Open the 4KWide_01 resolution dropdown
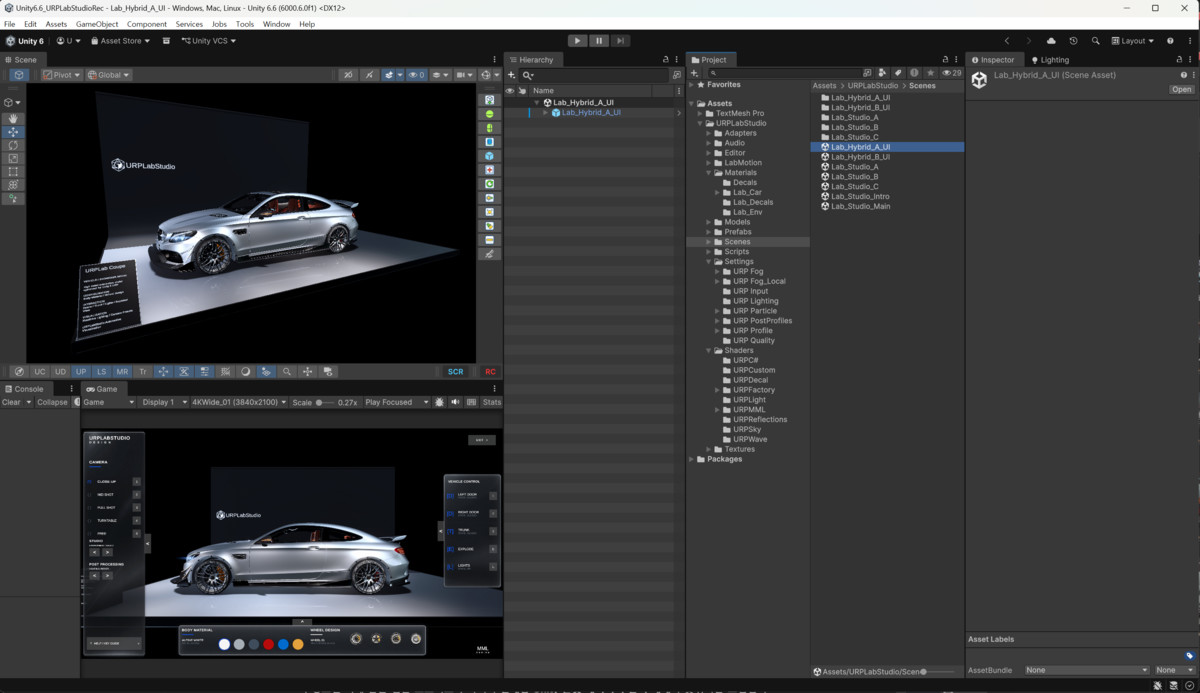 [x=239, y=402]
